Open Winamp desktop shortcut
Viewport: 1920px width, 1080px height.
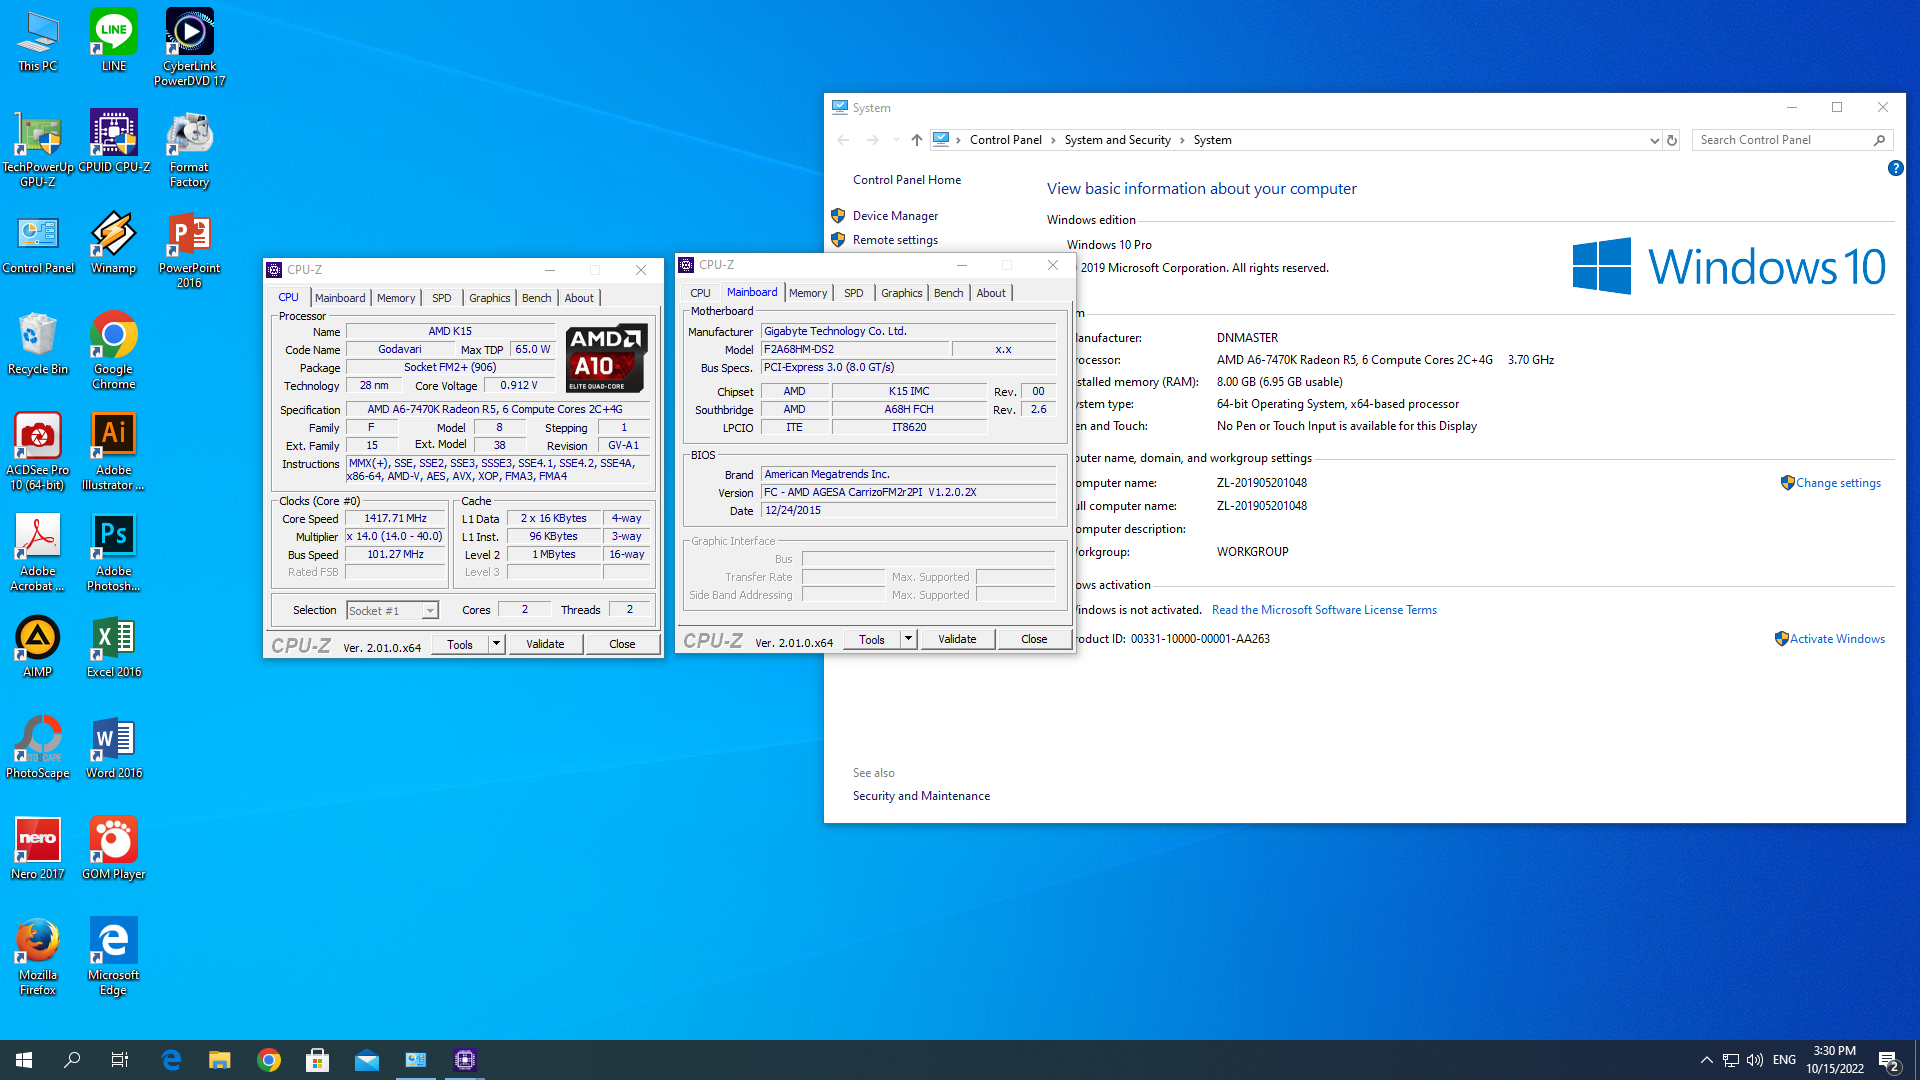point(114,242)
